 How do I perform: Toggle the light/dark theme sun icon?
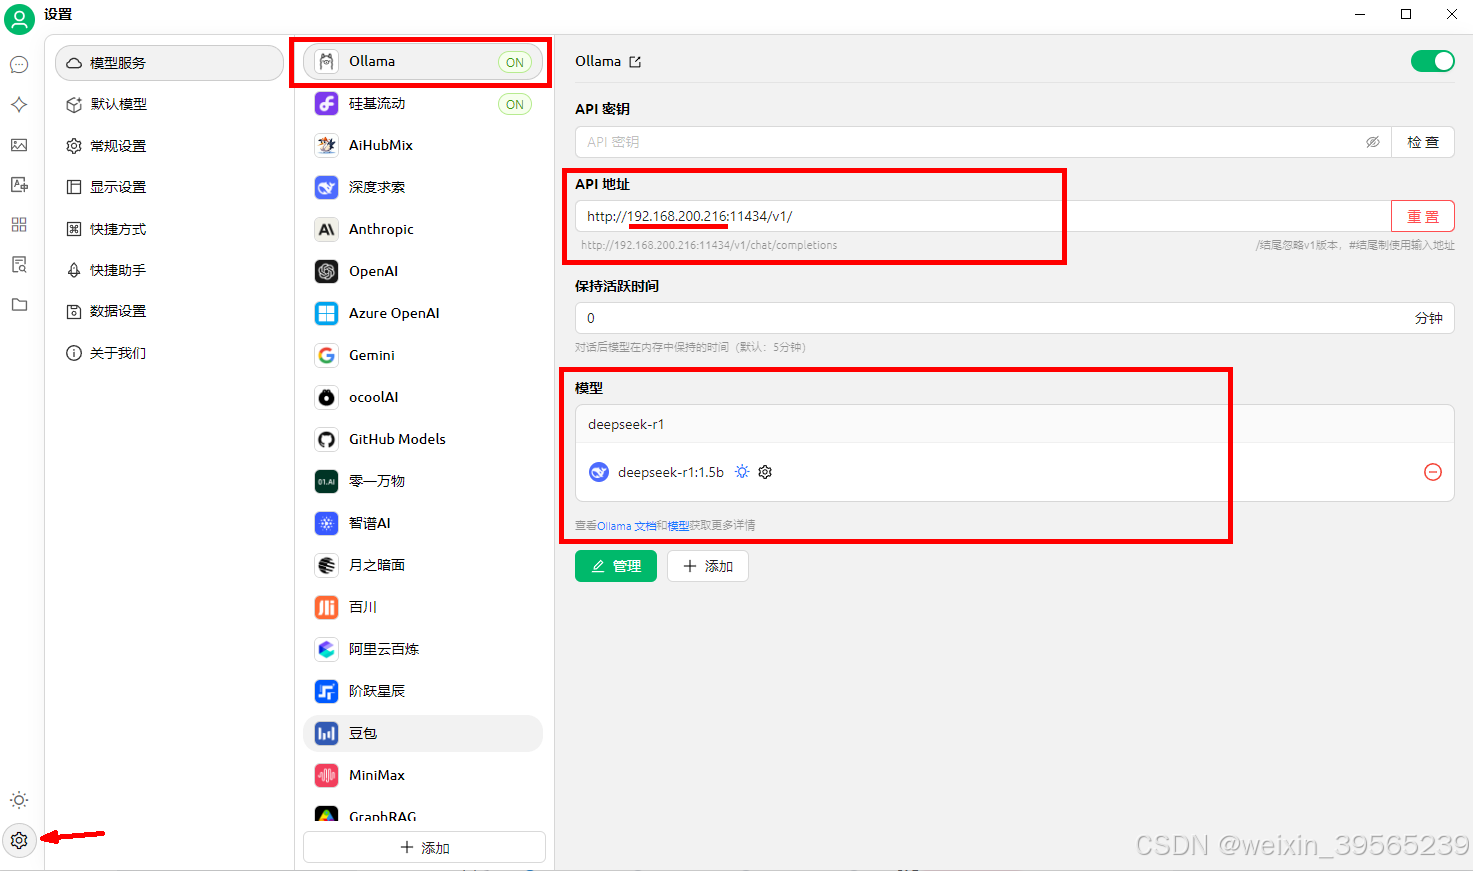[19, 800]
